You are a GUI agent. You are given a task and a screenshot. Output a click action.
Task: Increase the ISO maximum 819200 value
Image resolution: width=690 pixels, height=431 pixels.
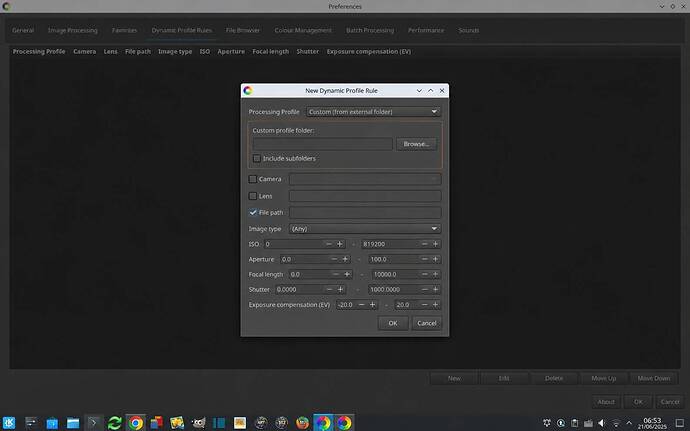tap(435, 244)
